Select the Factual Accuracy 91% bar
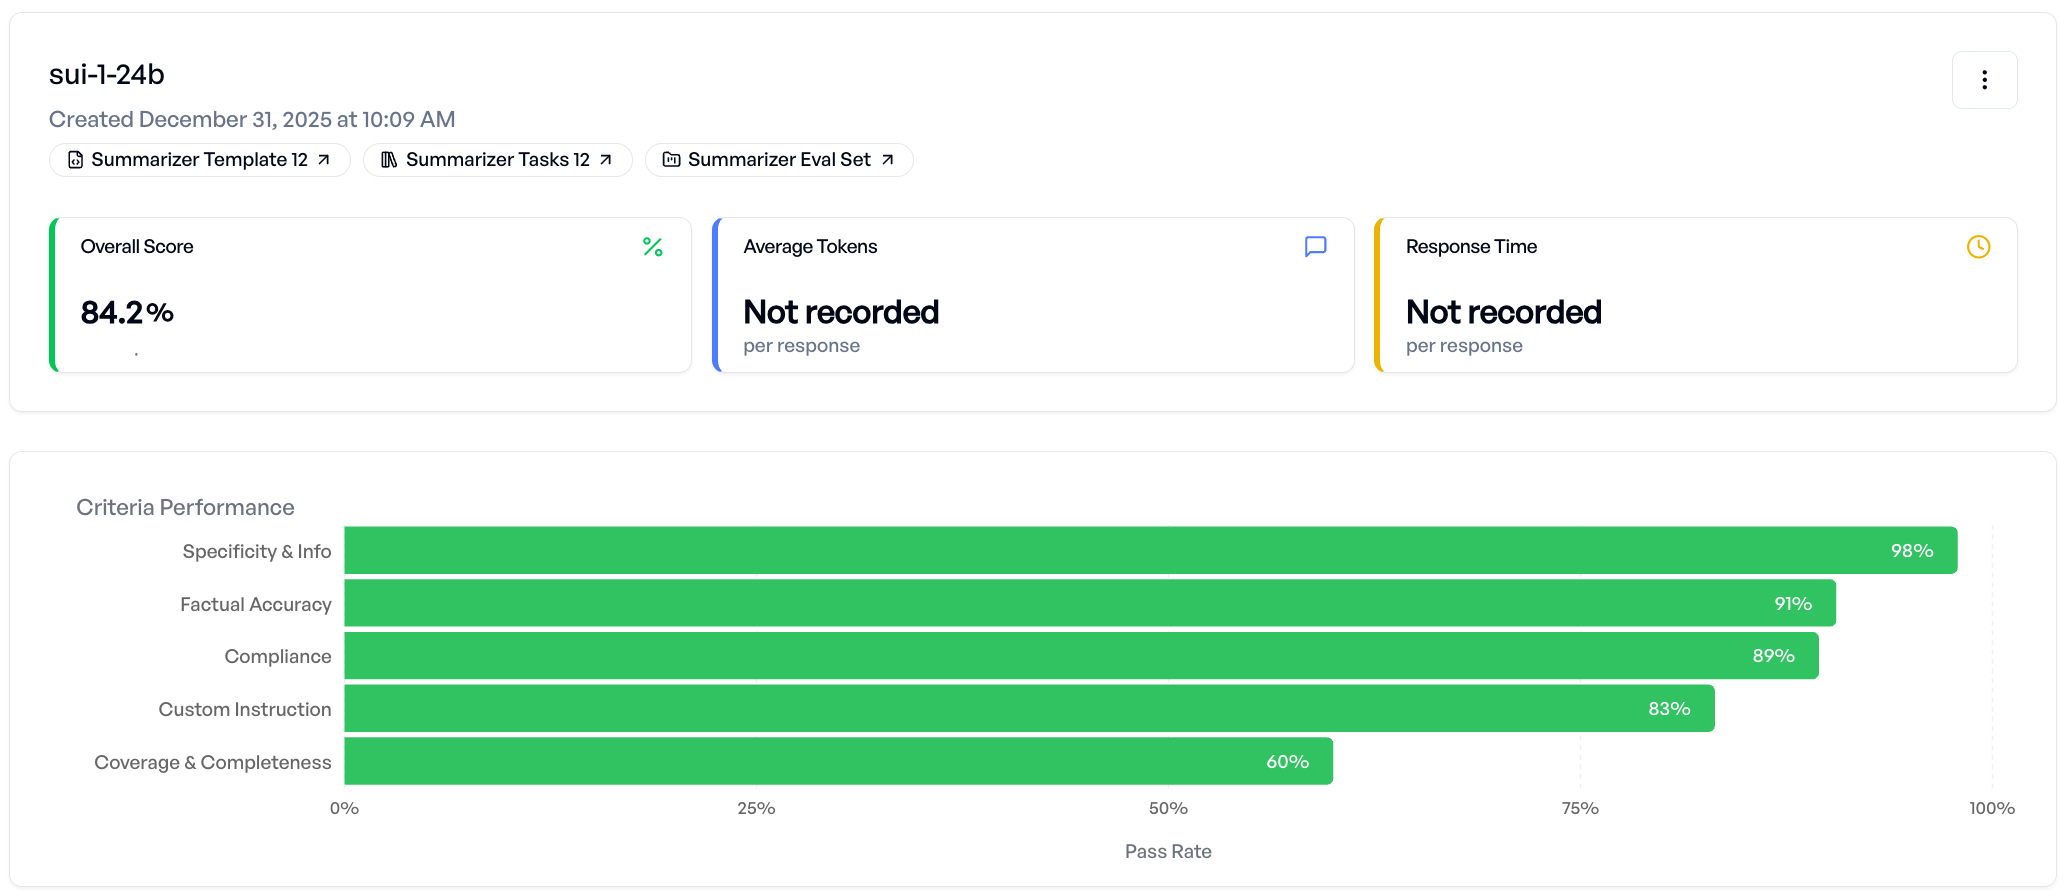This screenshot has height=896, width=2068. [x=1090, y=604]
